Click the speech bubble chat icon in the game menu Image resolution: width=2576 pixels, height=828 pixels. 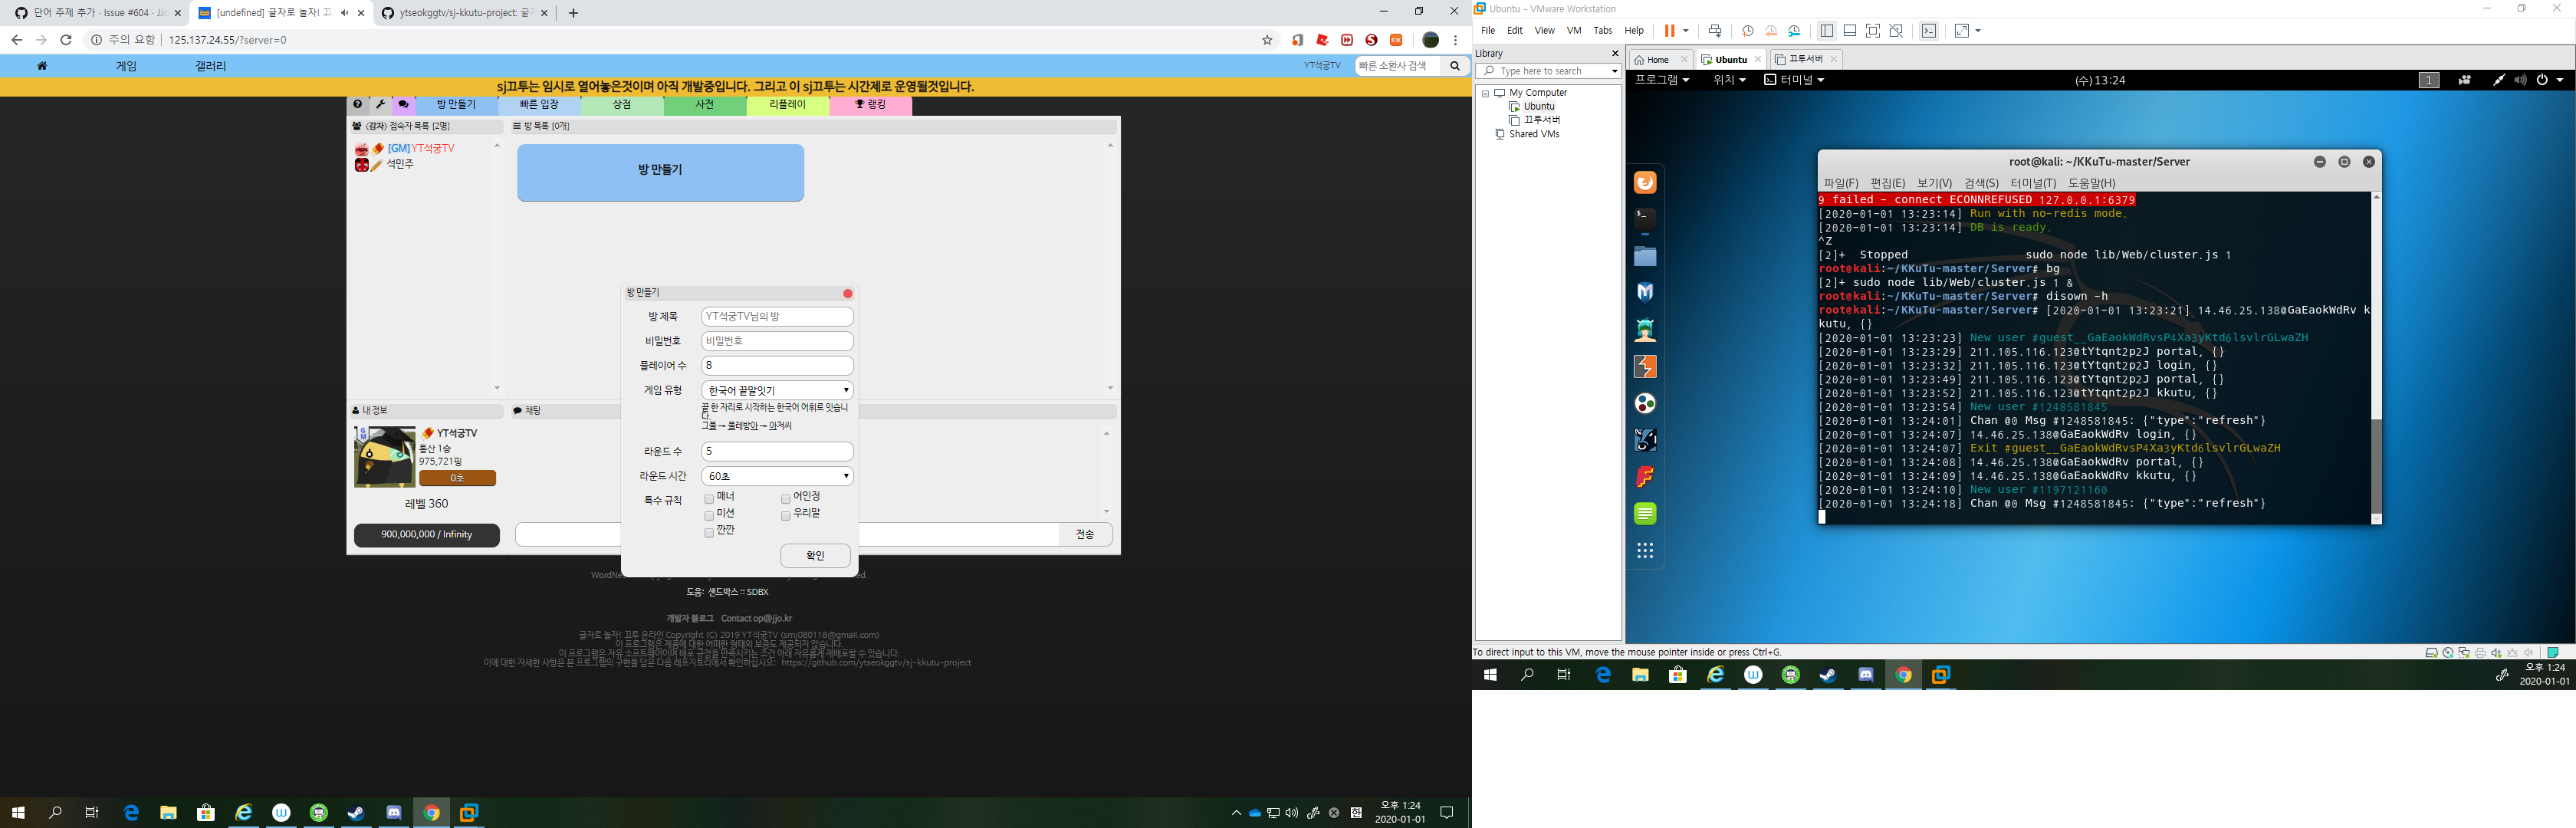(403, 105)
